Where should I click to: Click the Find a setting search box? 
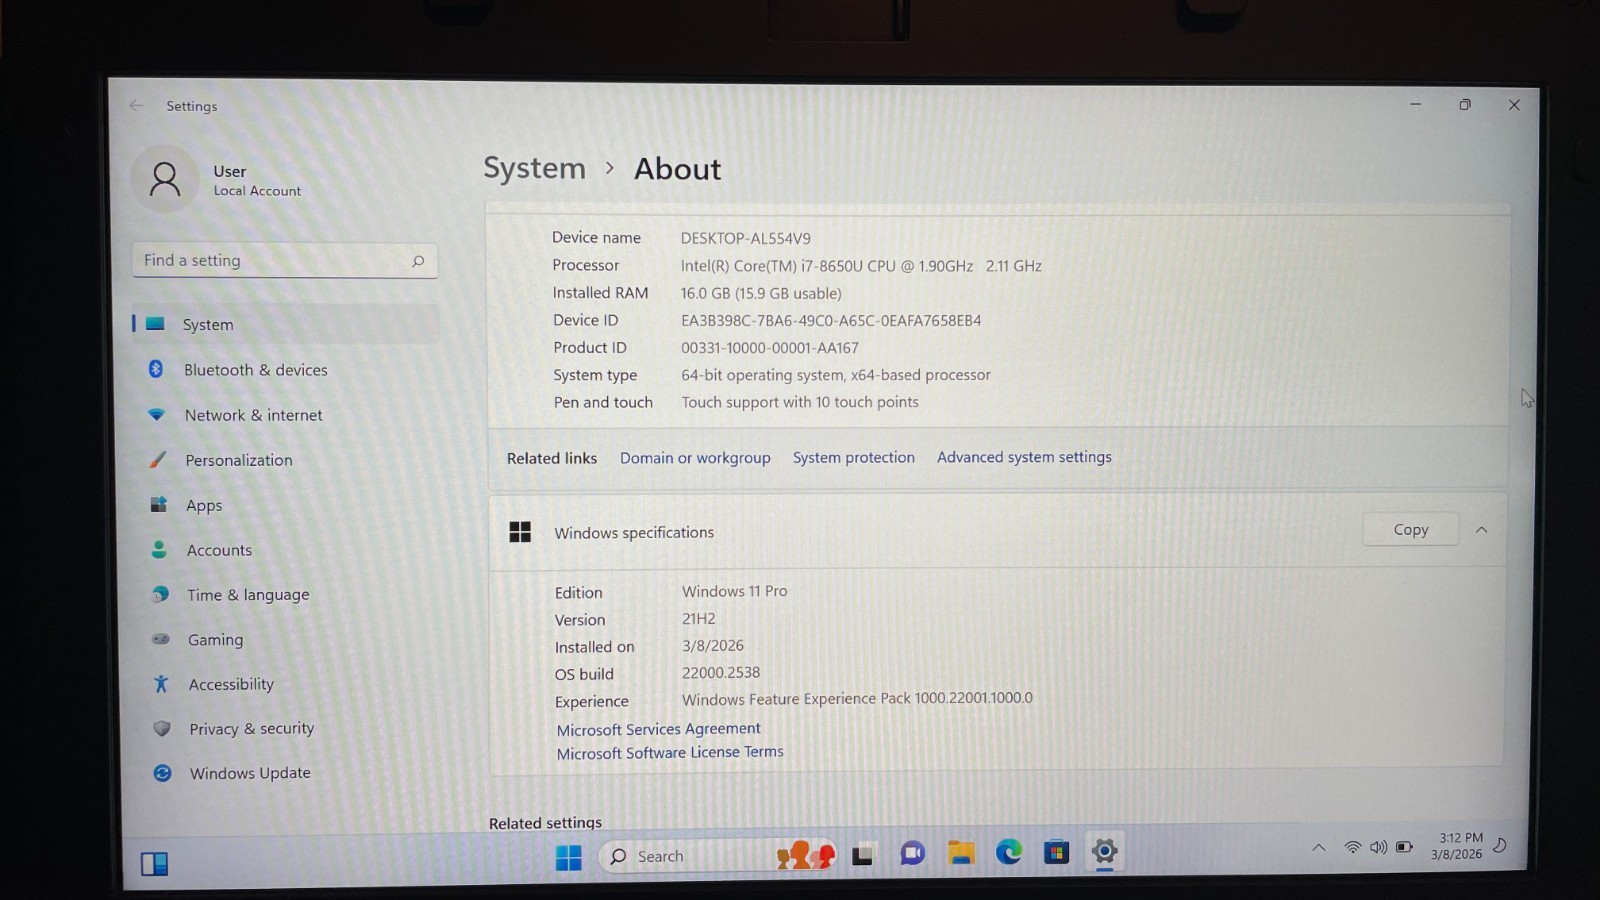[x=285, y=260]
